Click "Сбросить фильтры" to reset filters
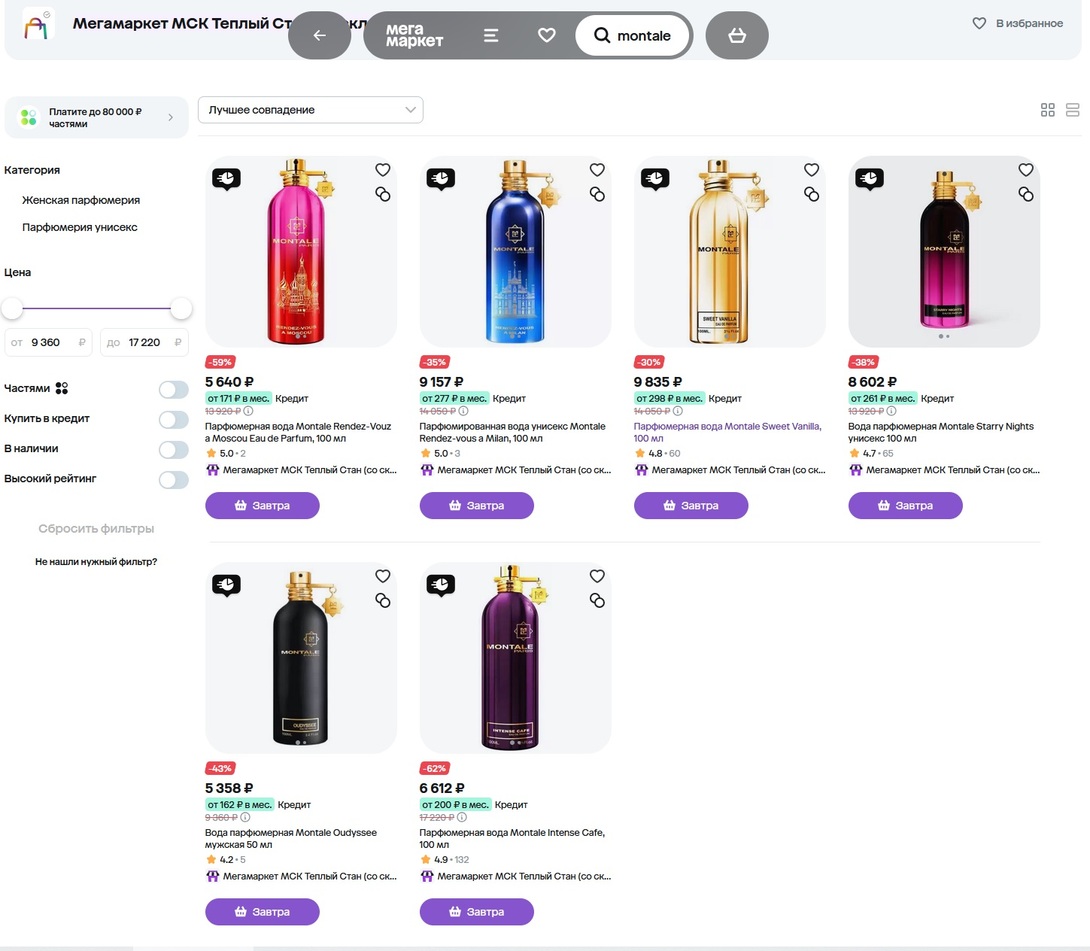Screen dimensions: 1090x951 pyautogui.click(x=96, y=529)
